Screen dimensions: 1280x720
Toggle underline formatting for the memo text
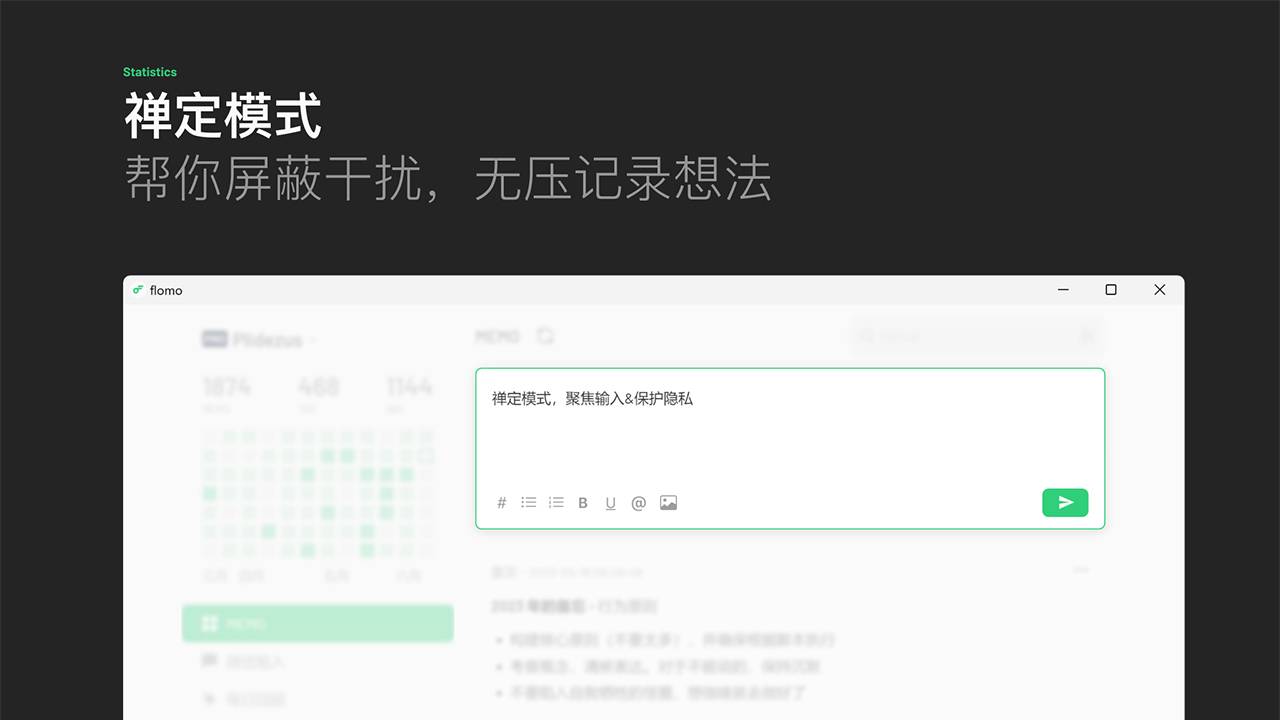(611, 502)
